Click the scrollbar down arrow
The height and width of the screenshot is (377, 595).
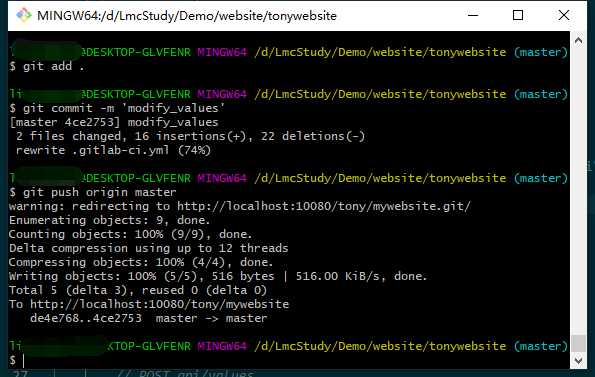pyautogui.click(x=578, y=360)
